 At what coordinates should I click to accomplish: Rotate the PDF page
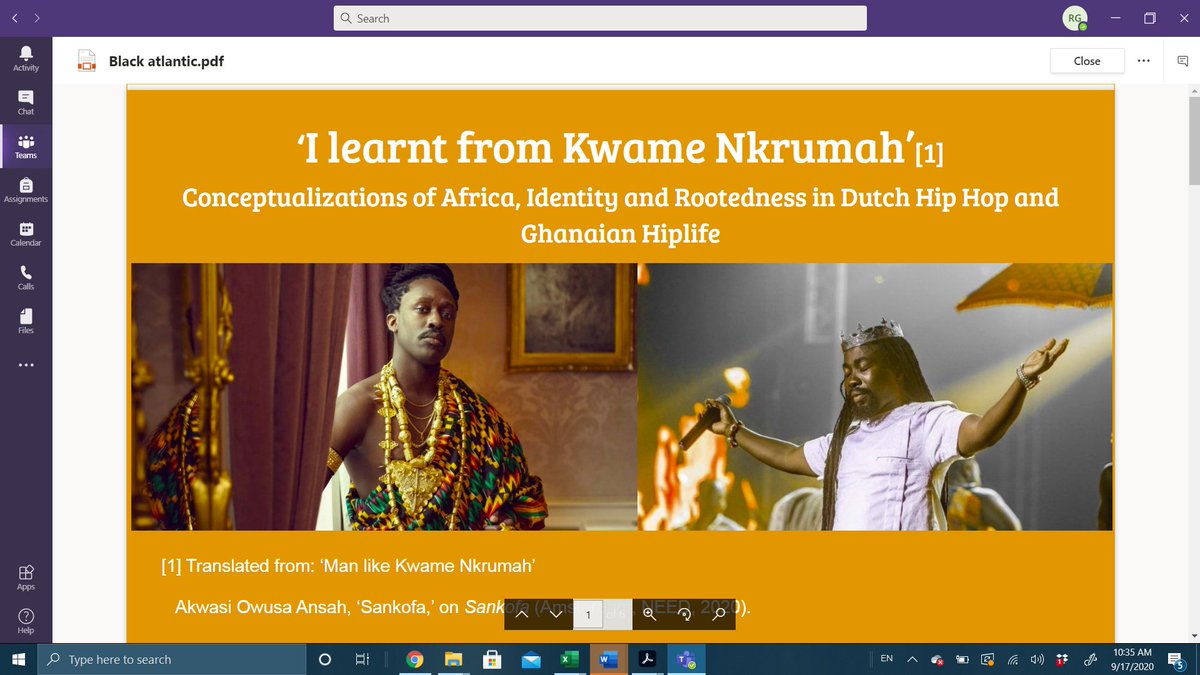(x=684, y=613)
